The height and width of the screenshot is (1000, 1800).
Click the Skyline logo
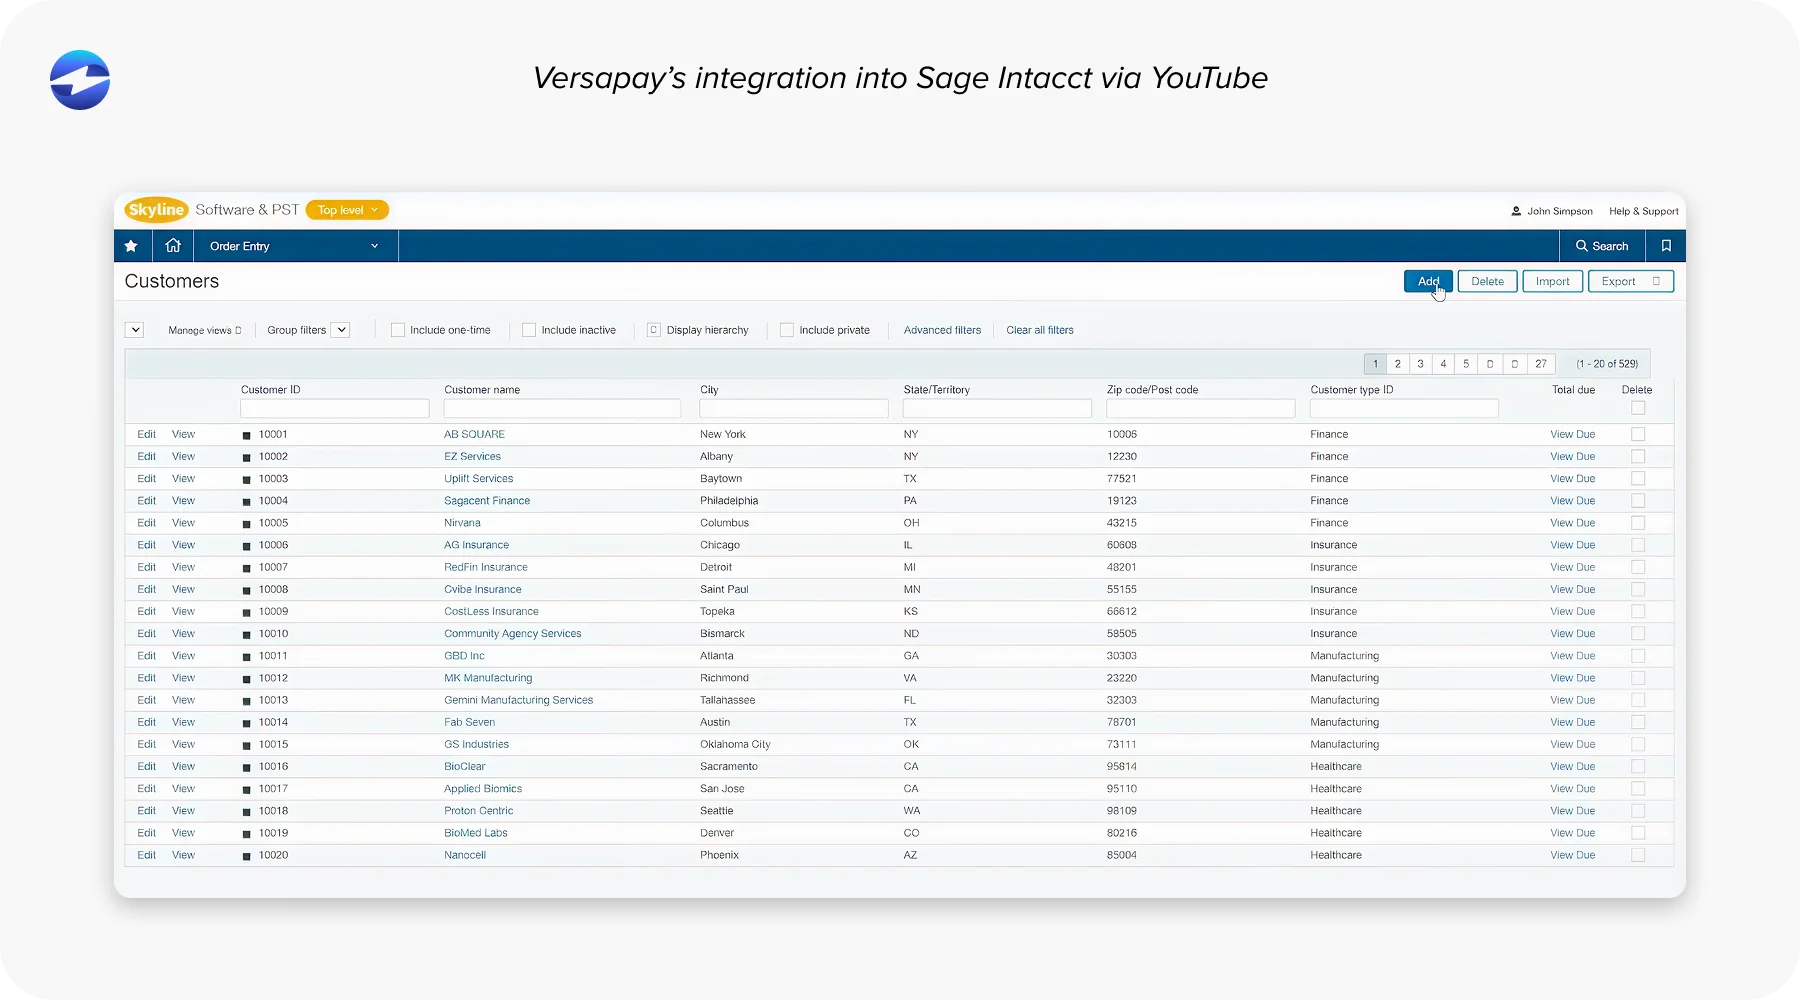pos(157,210)
